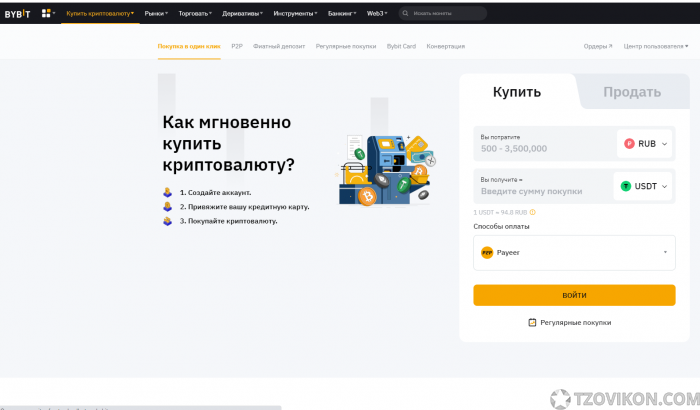Select the Купить tab

point(517,92)
